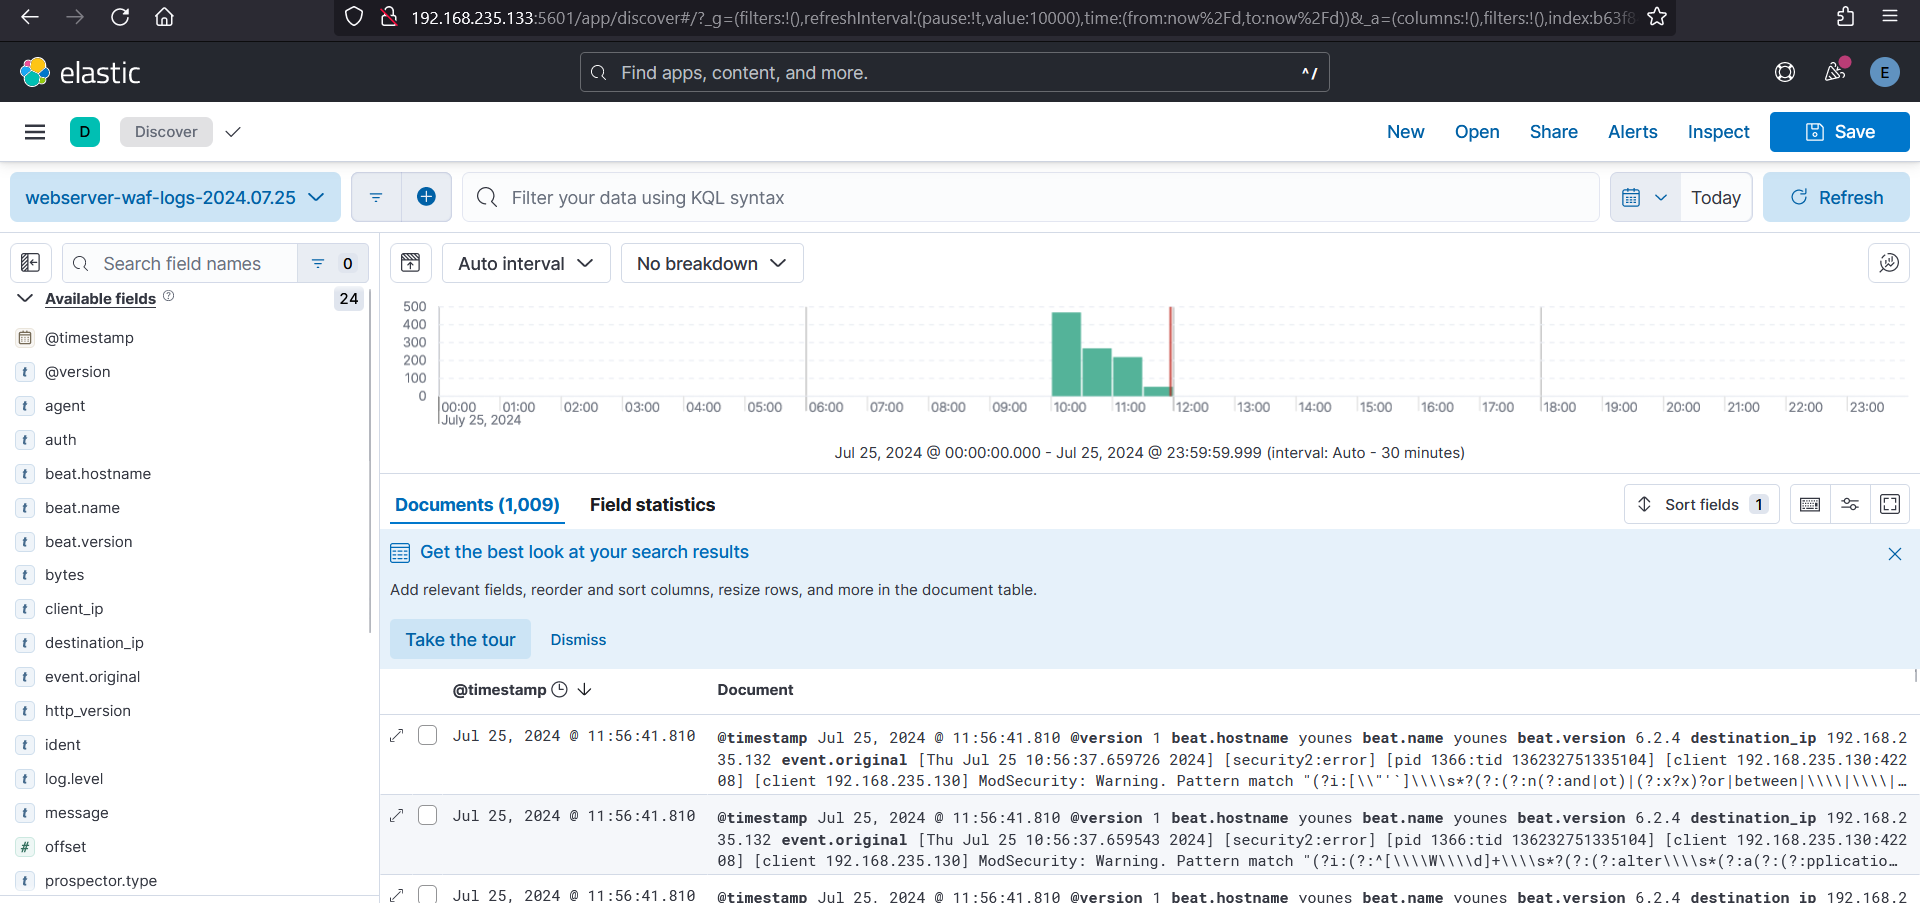Image resolution: width=1920 pixels, height=903 pixels.
Task: Open the saved filter set menu icon
Action: (x=376, y=197)
